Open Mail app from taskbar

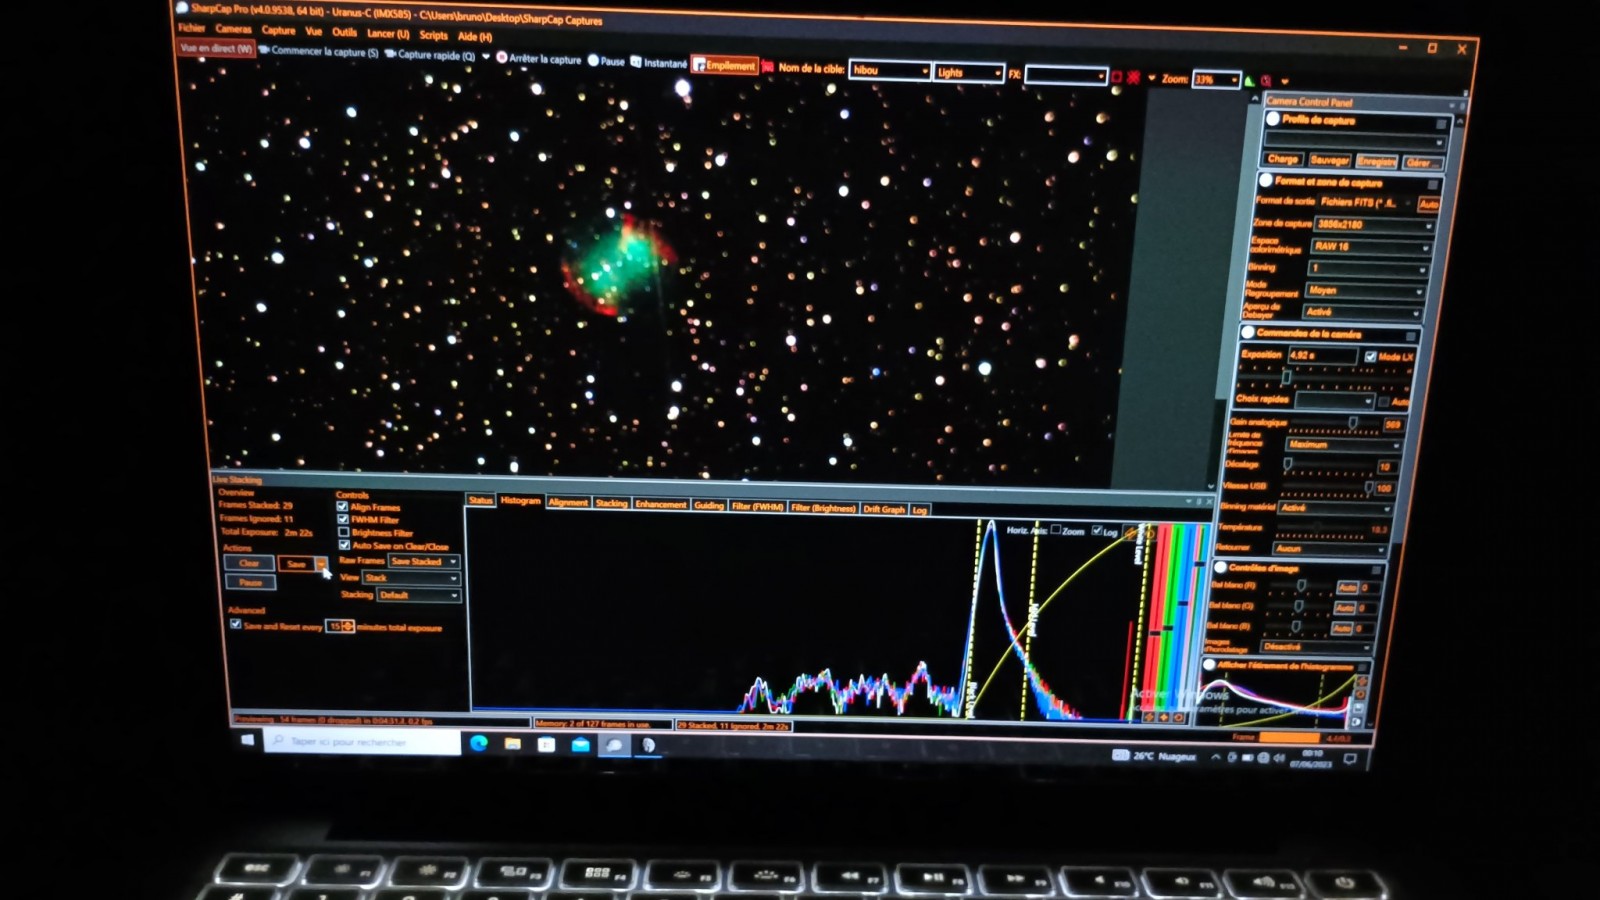pos(580,745)
